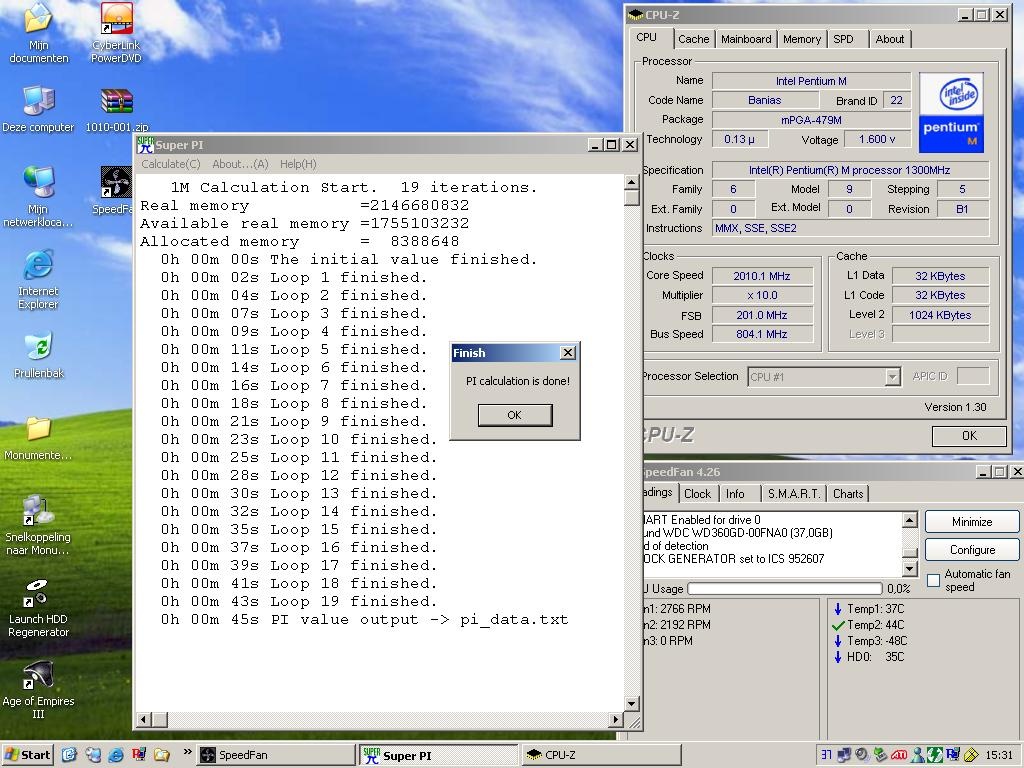1024x768 pixels.
Task: Enable the Automatic fan speed checkbox
Action: coord(934,580)
